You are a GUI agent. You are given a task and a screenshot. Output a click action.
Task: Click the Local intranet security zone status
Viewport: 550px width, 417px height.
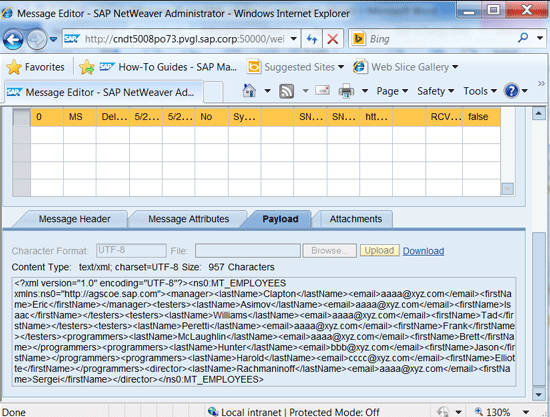(293, 411)
